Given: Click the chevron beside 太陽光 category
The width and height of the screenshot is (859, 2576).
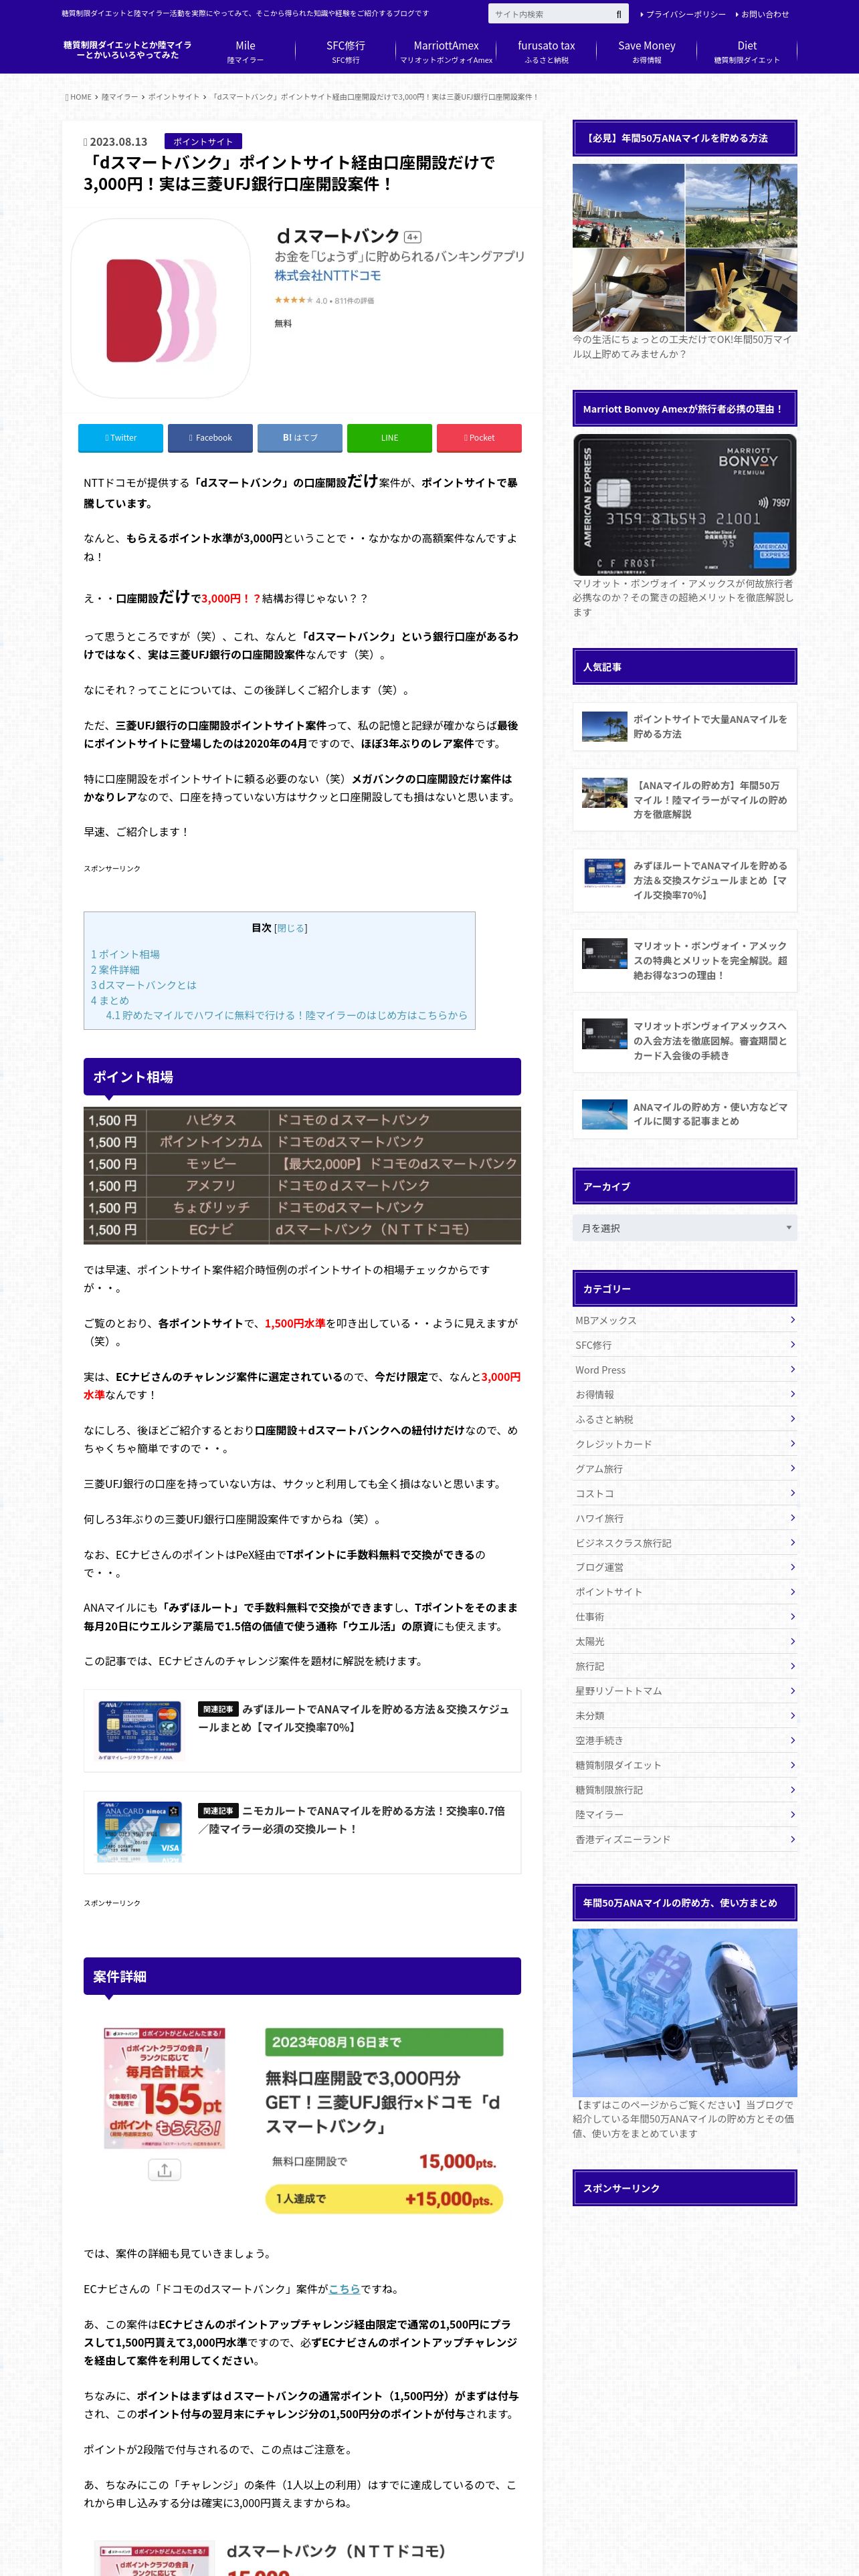Looking at the screenshot, I should [x=792, y=1641].
